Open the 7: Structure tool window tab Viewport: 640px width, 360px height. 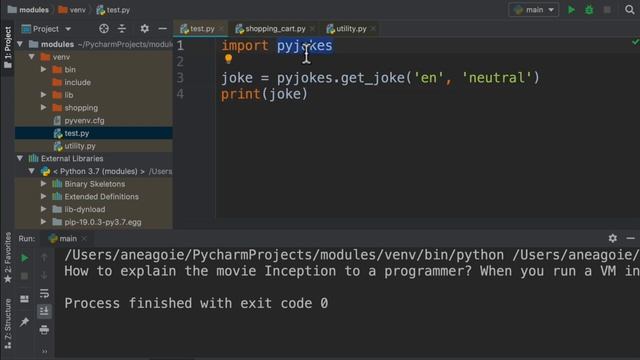(x=8, y=324)
